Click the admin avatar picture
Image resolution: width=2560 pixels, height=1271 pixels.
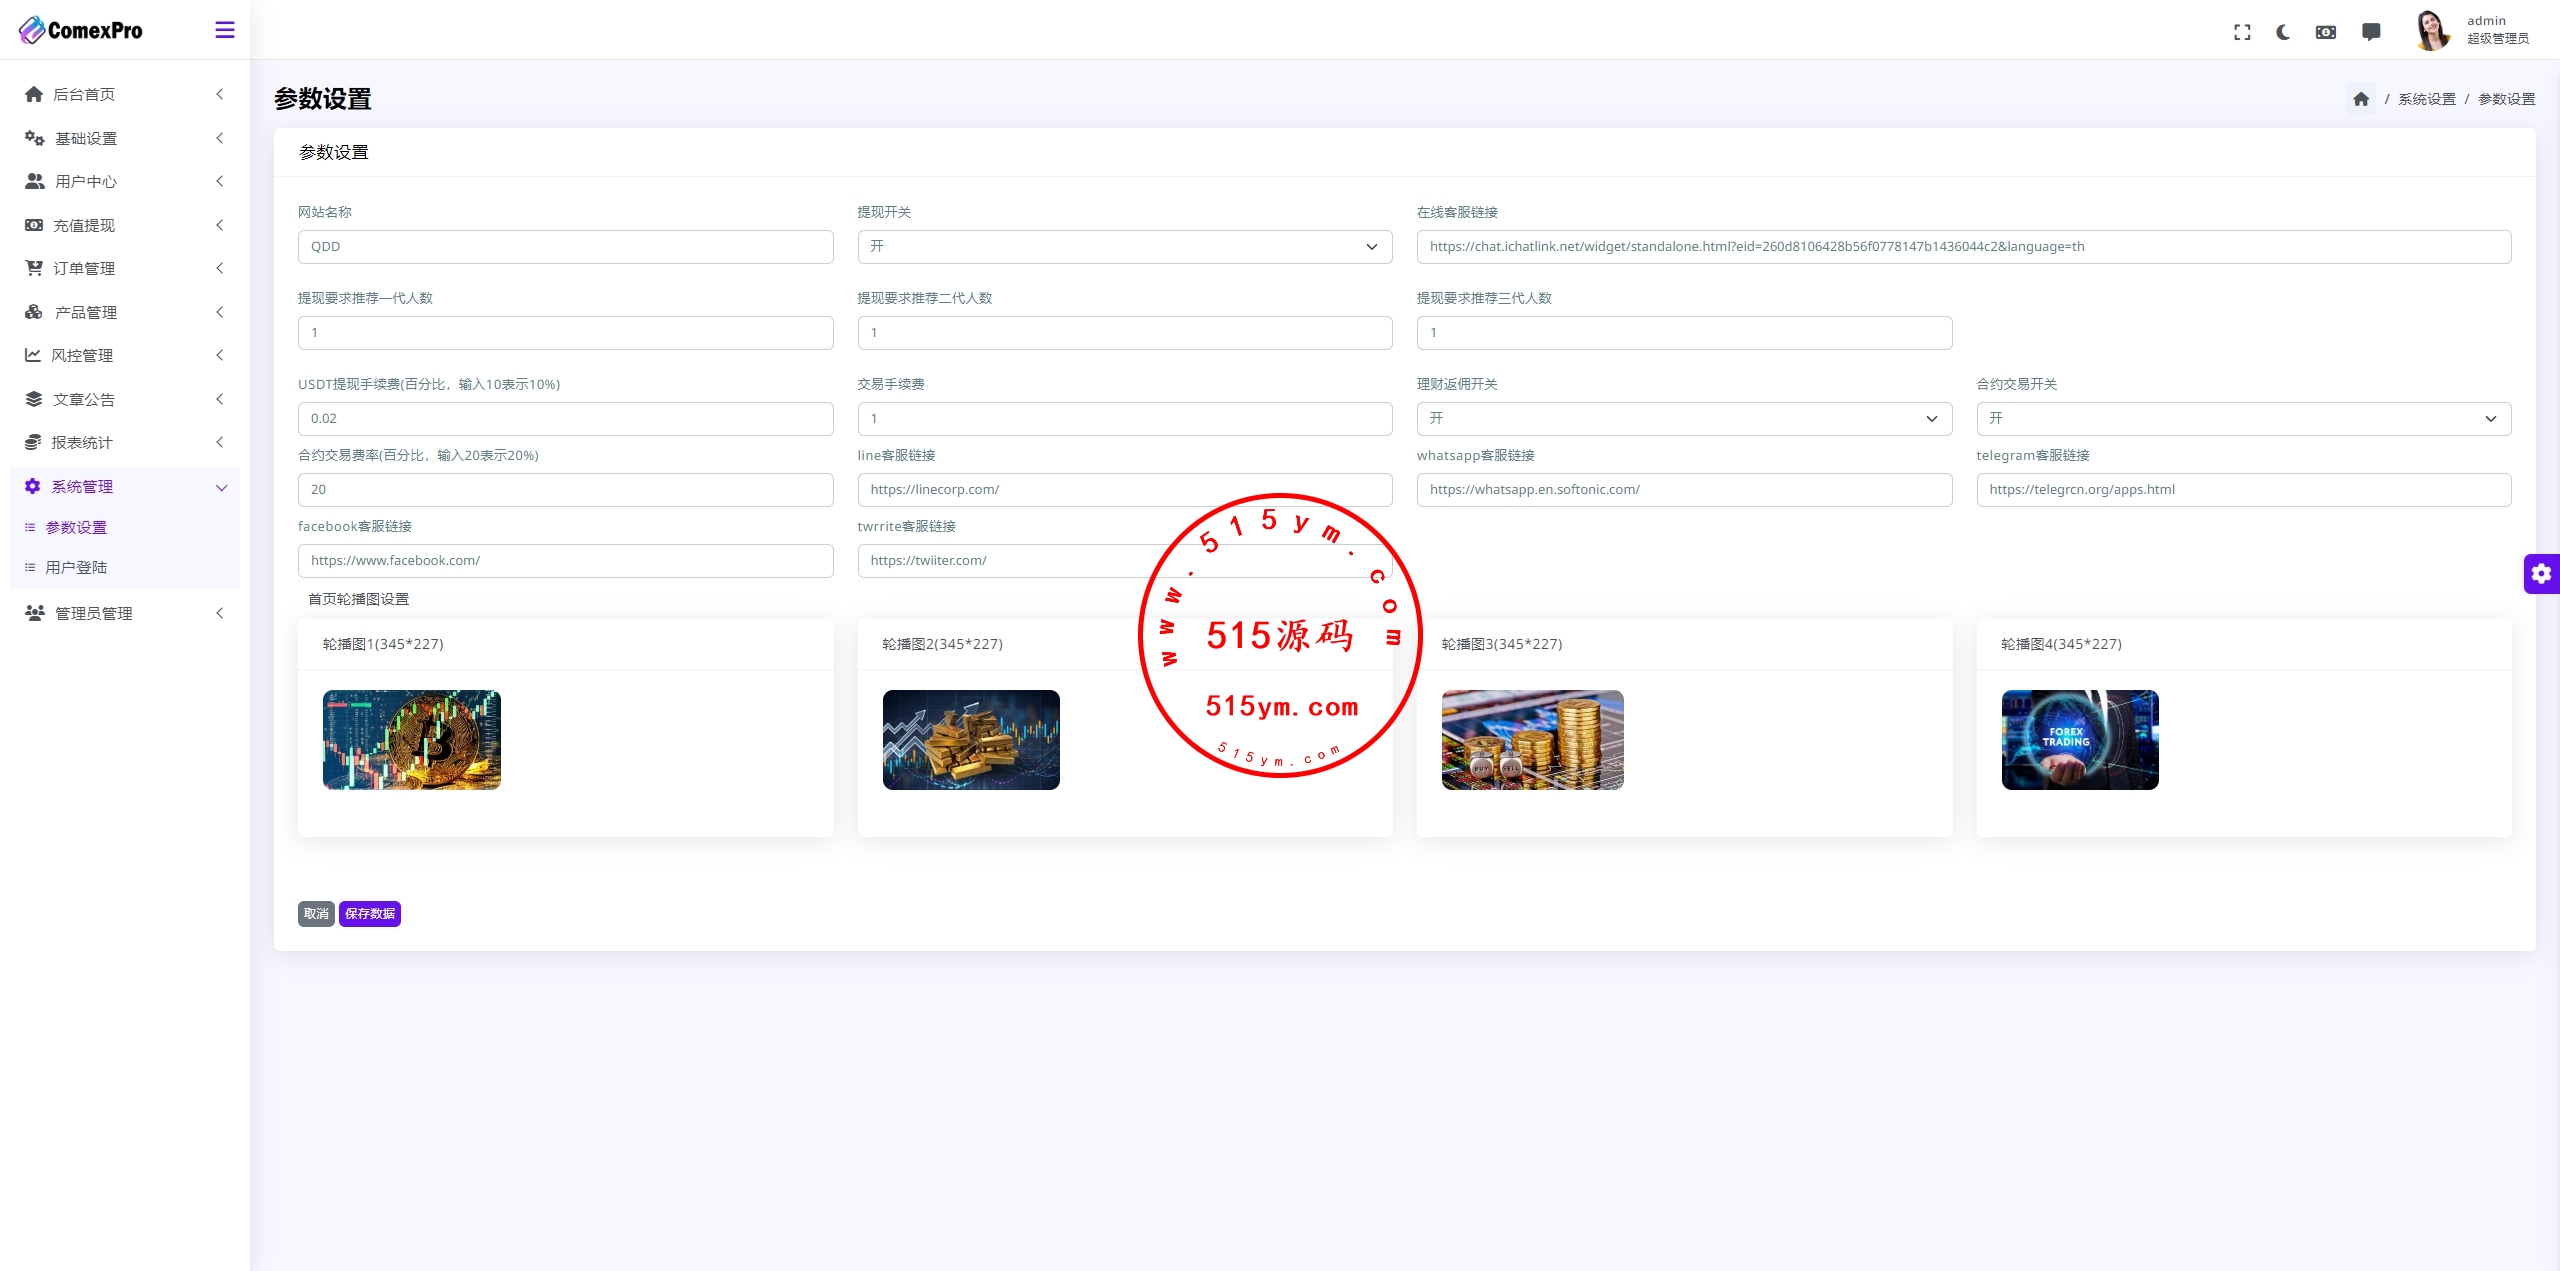(2432, 30)
